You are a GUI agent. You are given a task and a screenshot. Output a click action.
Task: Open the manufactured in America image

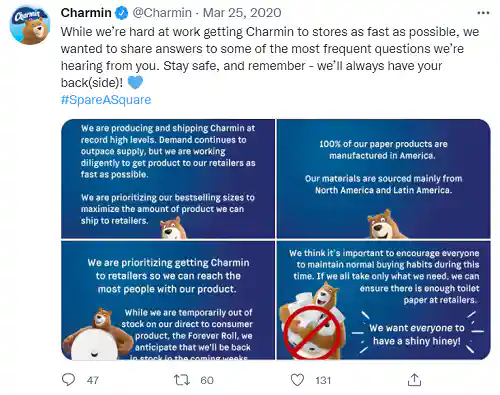click(384, 179)
